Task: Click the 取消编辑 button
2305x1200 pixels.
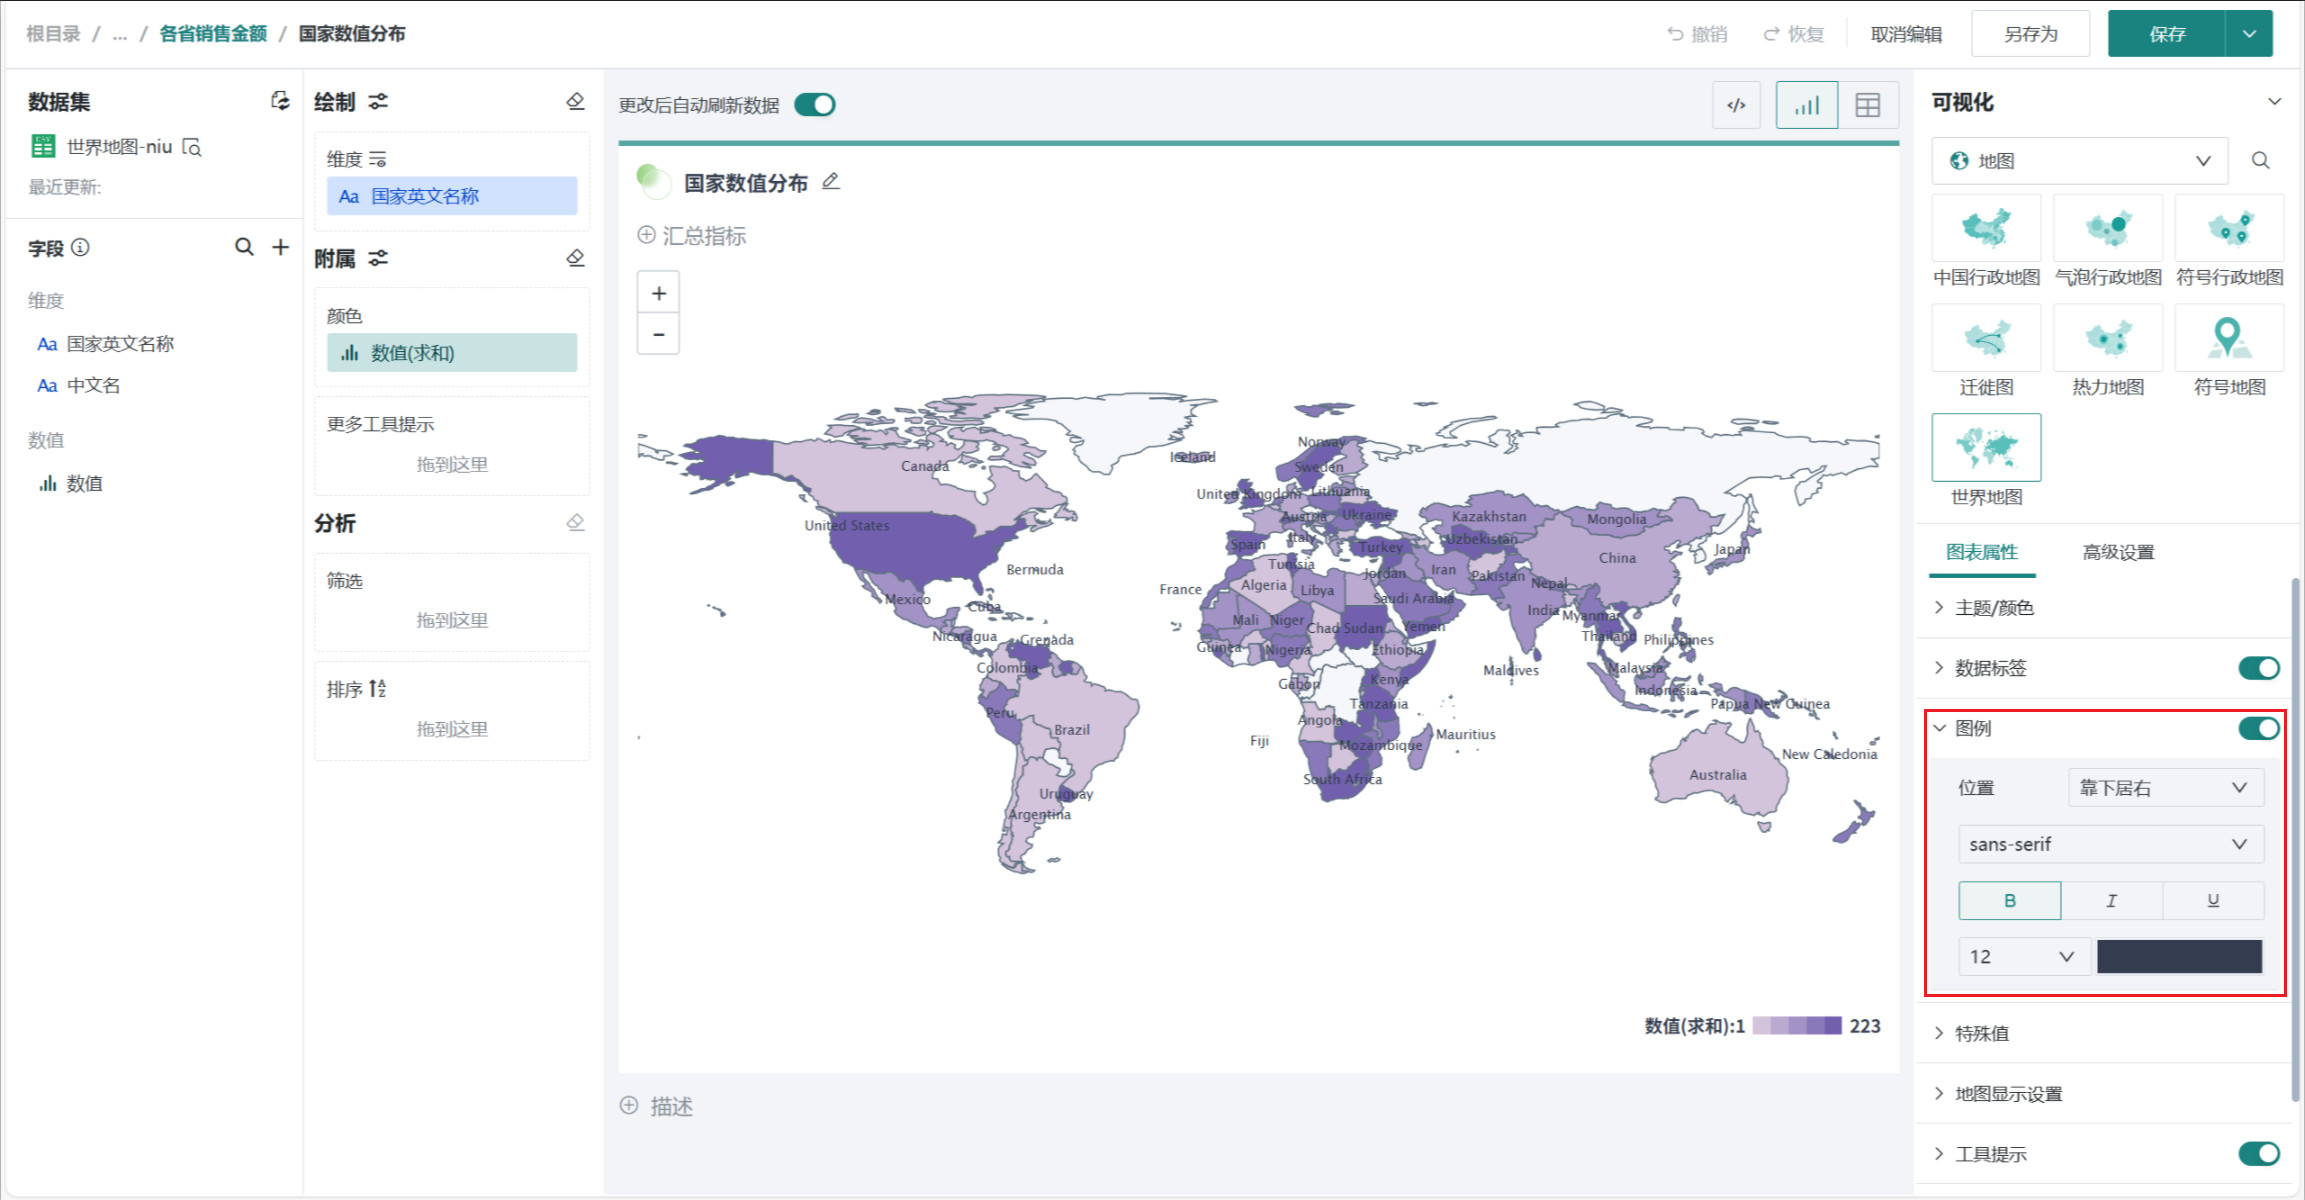Action: click(1906, 34)
